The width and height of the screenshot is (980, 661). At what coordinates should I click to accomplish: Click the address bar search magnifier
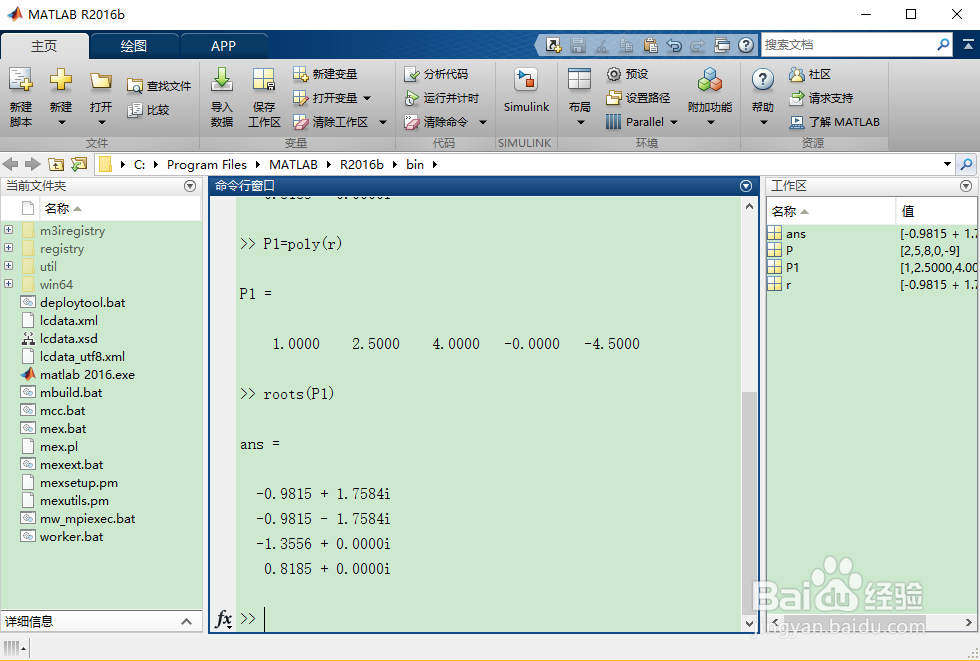pyautogui.click(x=966, y=165)
